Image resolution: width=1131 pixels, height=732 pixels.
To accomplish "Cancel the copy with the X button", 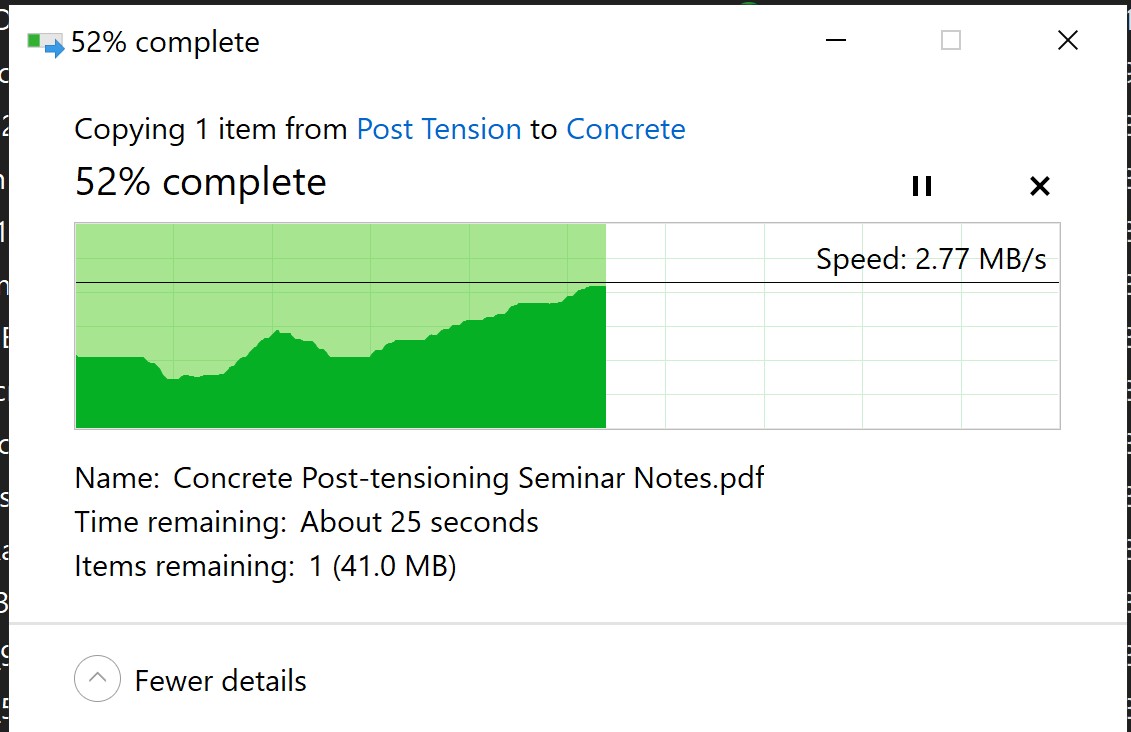I will click(1039, 186).
